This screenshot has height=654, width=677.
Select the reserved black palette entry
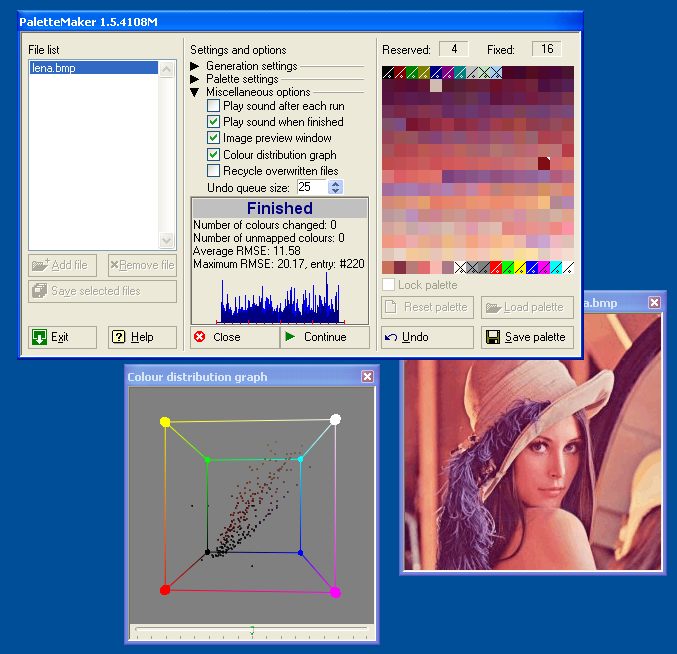(x=388, y=73)
